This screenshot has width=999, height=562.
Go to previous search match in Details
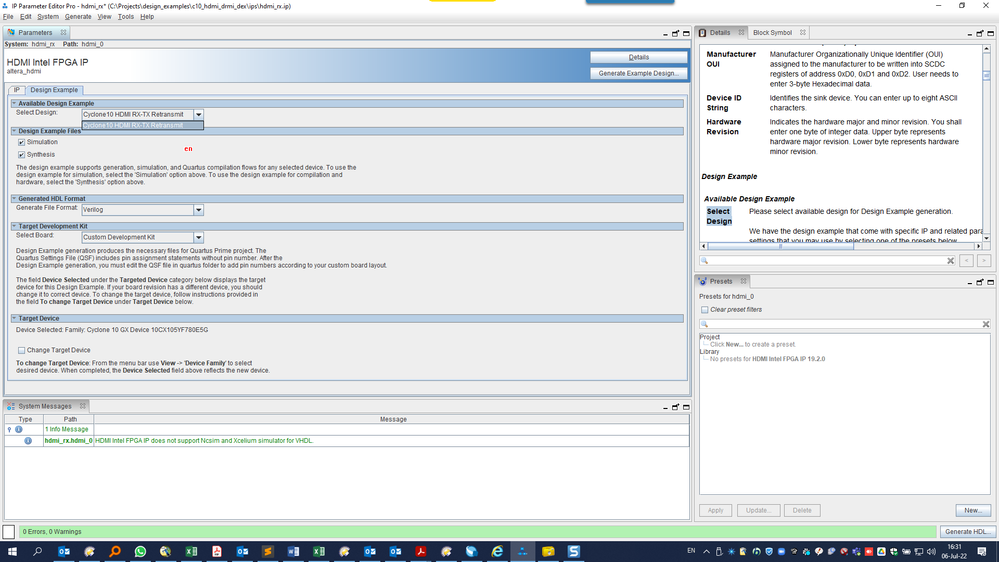pos(967,261)
